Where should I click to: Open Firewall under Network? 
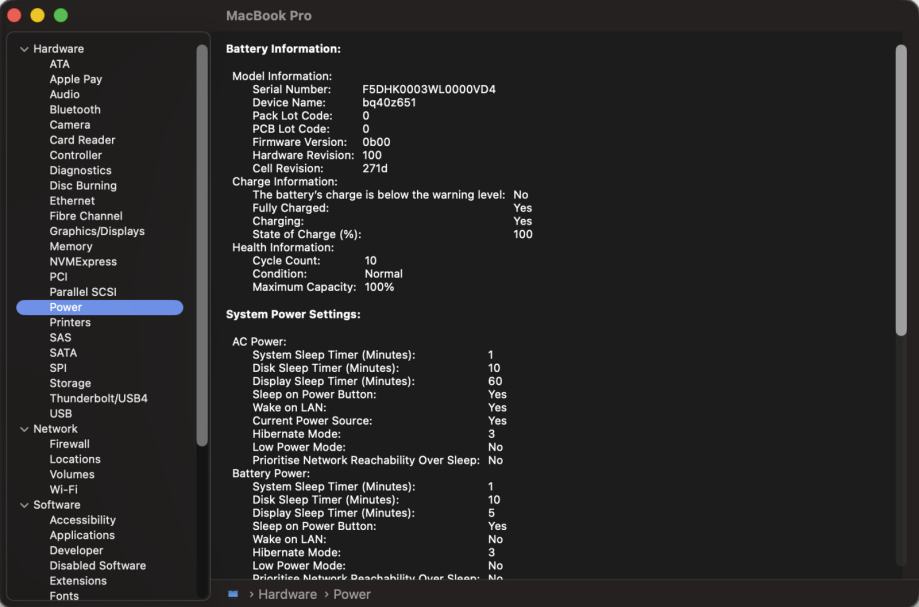click(x=69, y=445)
